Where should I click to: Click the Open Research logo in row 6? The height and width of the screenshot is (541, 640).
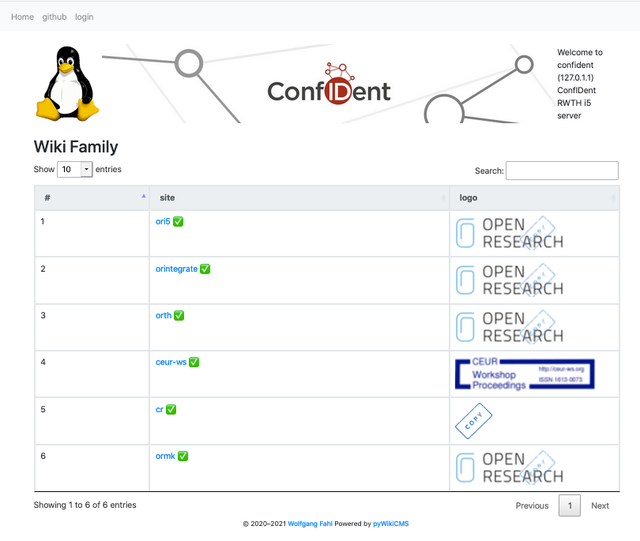coord(509,468)
